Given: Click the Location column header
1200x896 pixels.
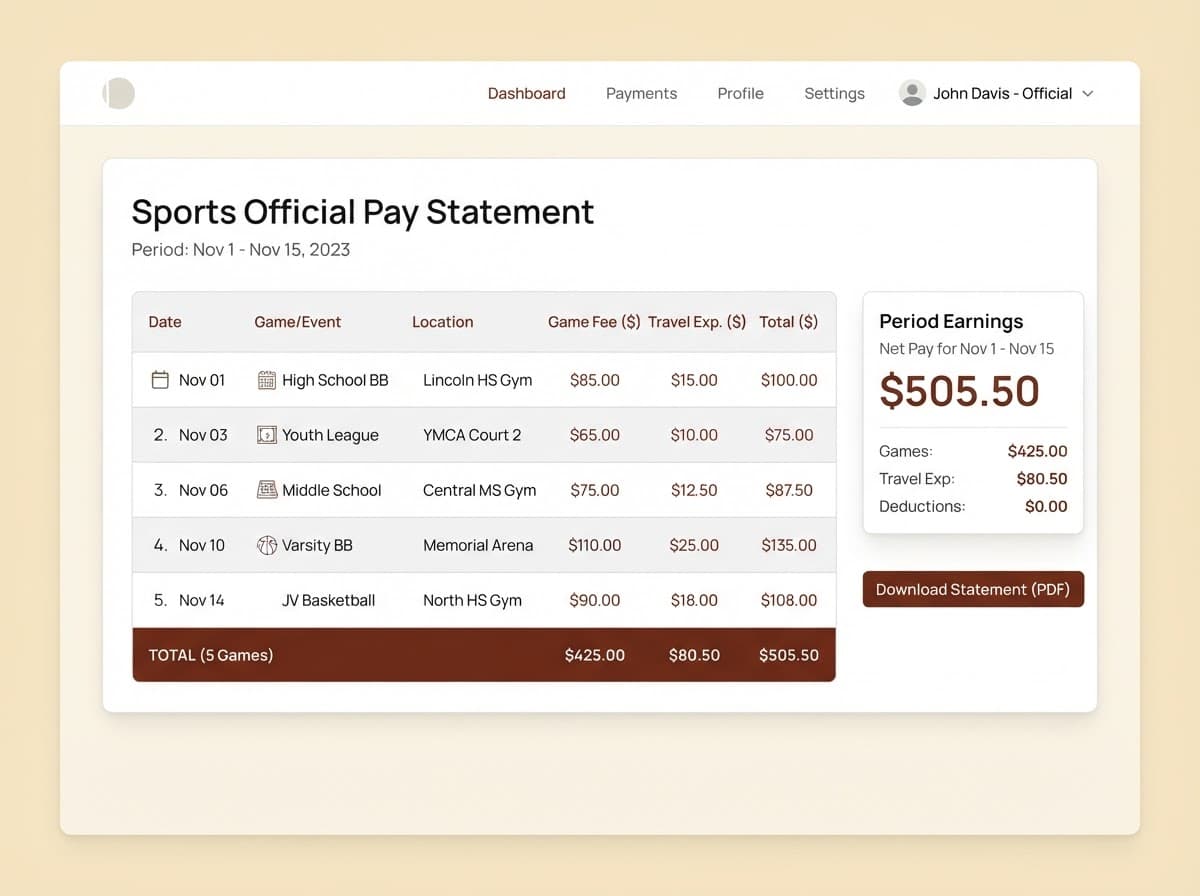Looking at the screenshot, I should (x=443, y=322).
